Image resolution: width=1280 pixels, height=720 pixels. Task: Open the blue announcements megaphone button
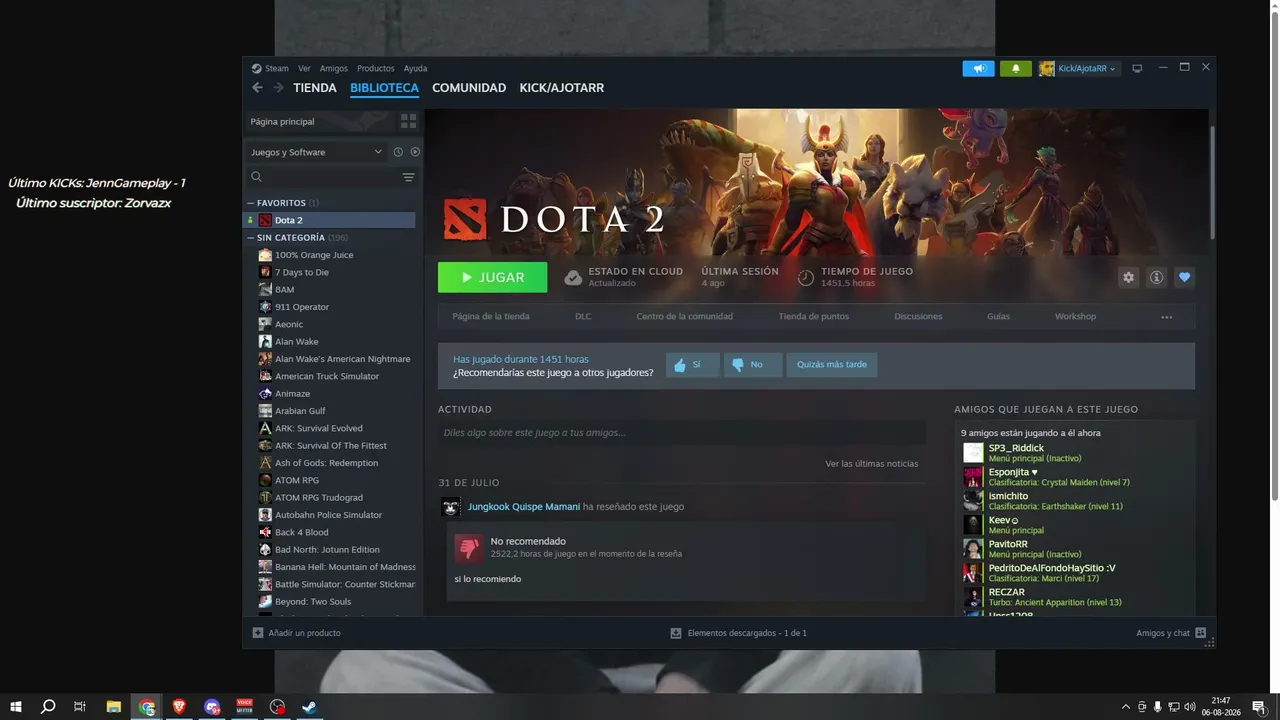[979, 69]
